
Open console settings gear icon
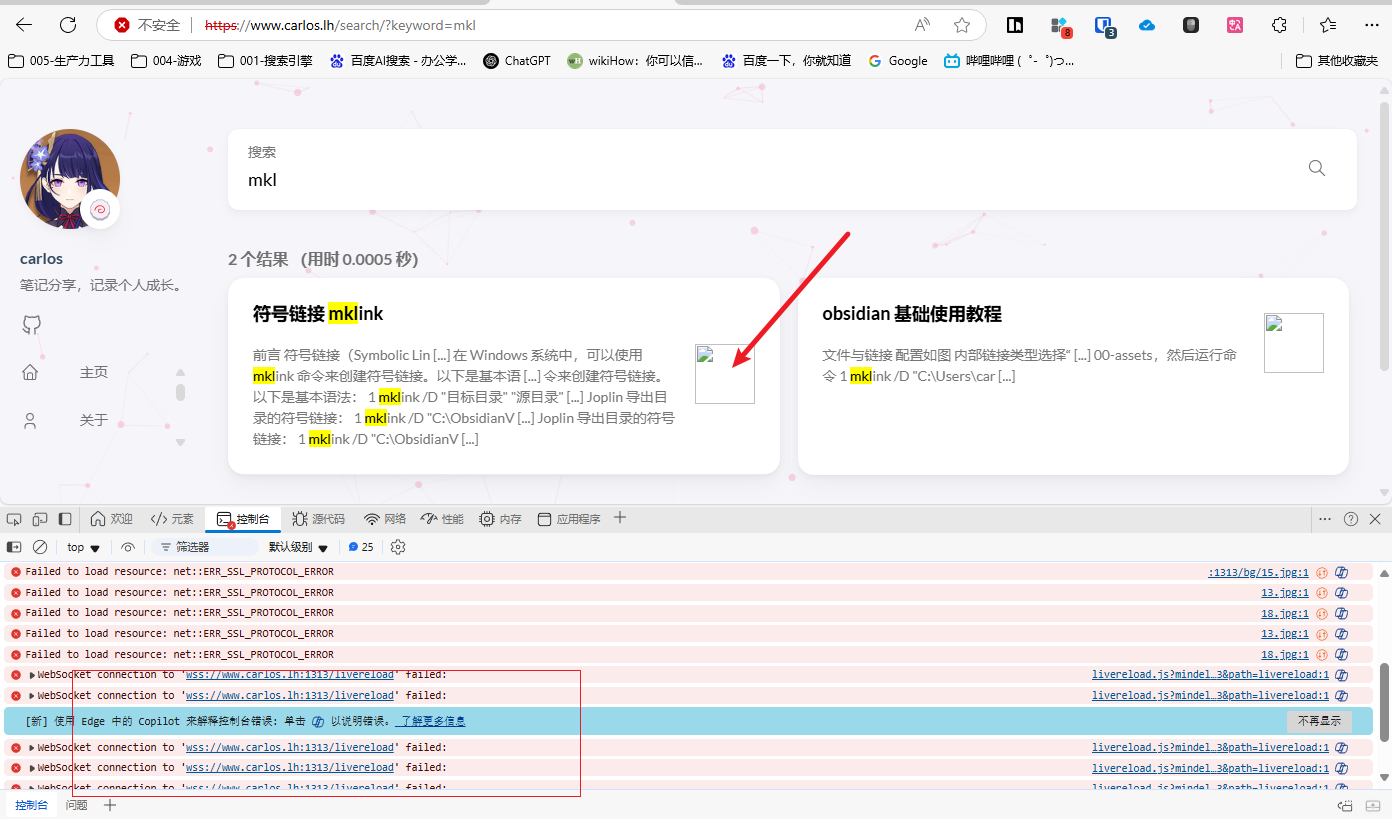point(398,547)
